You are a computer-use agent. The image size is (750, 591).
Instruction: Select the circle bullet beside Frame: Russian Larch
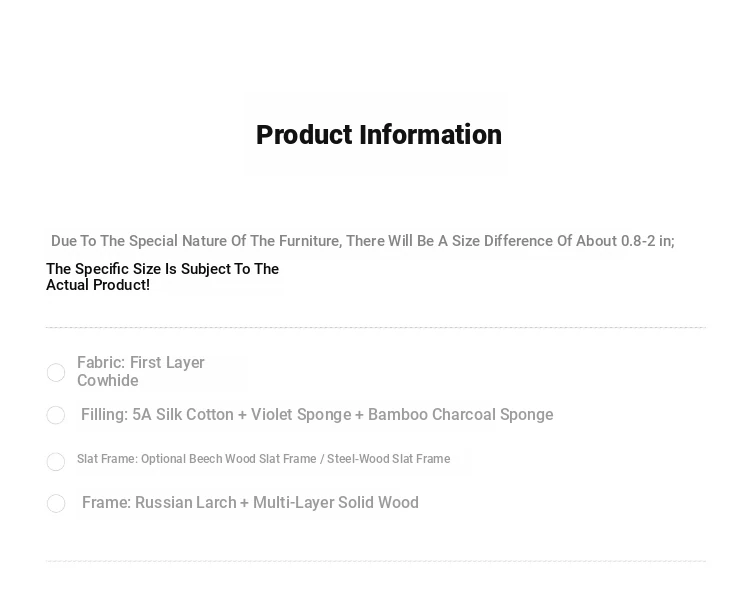click(x=56, y=504)
